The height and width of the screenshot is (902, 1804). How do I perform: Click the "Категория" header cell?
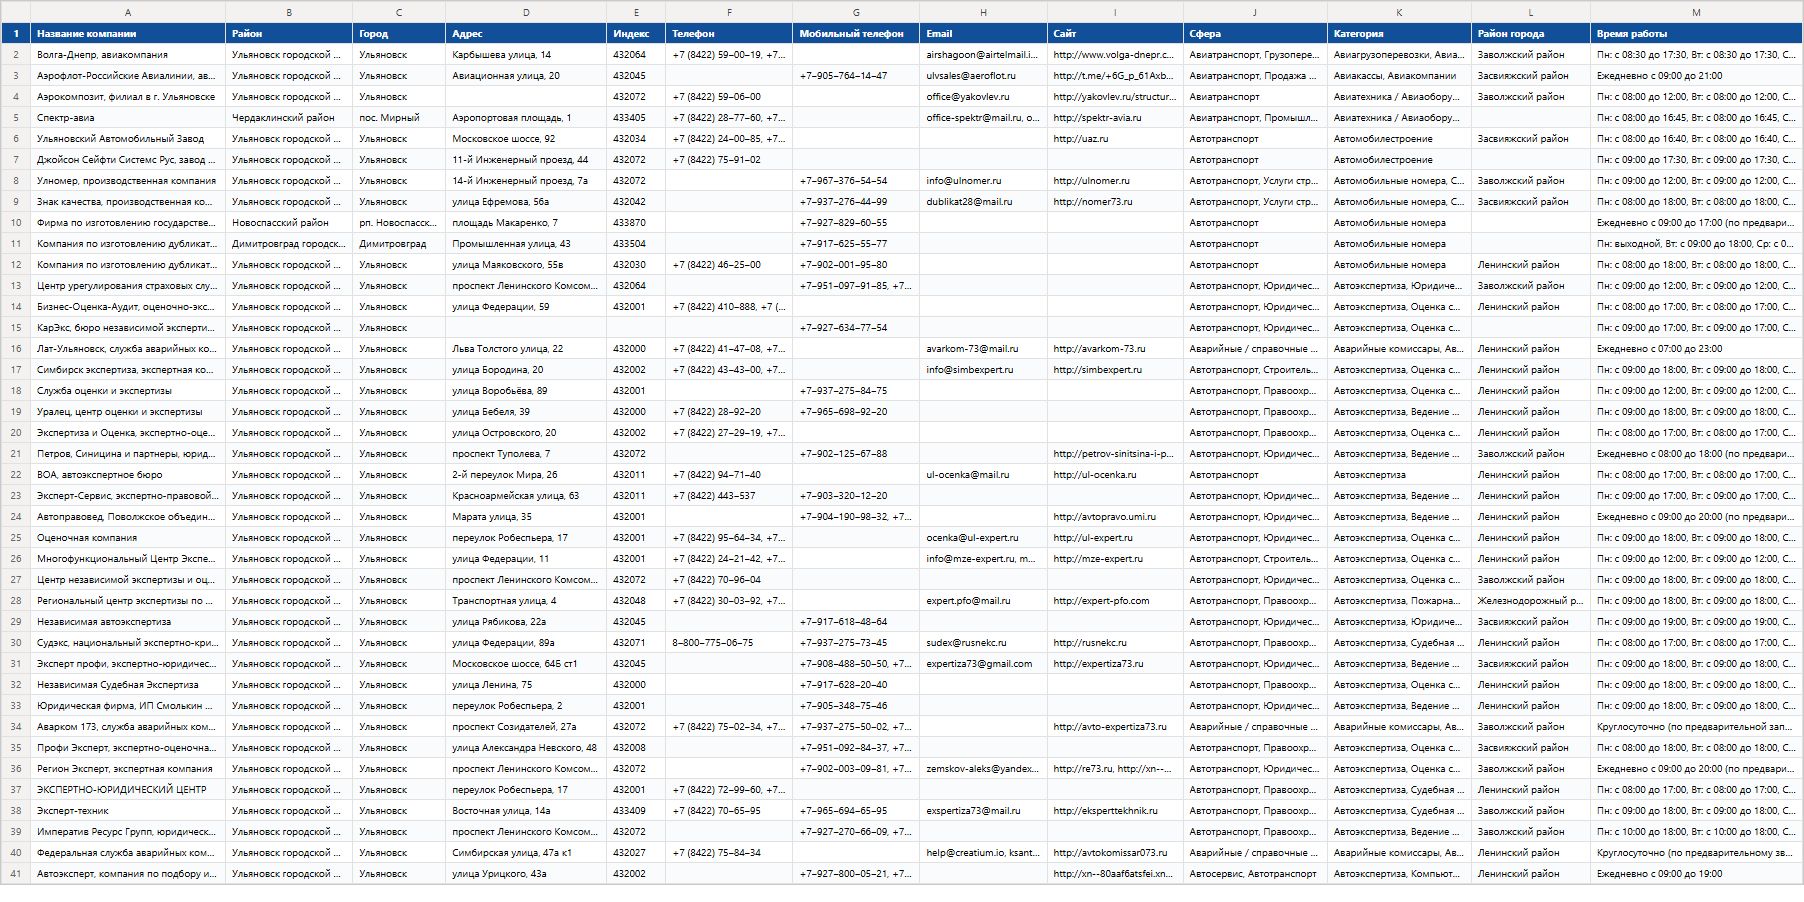pos(1399,33)
